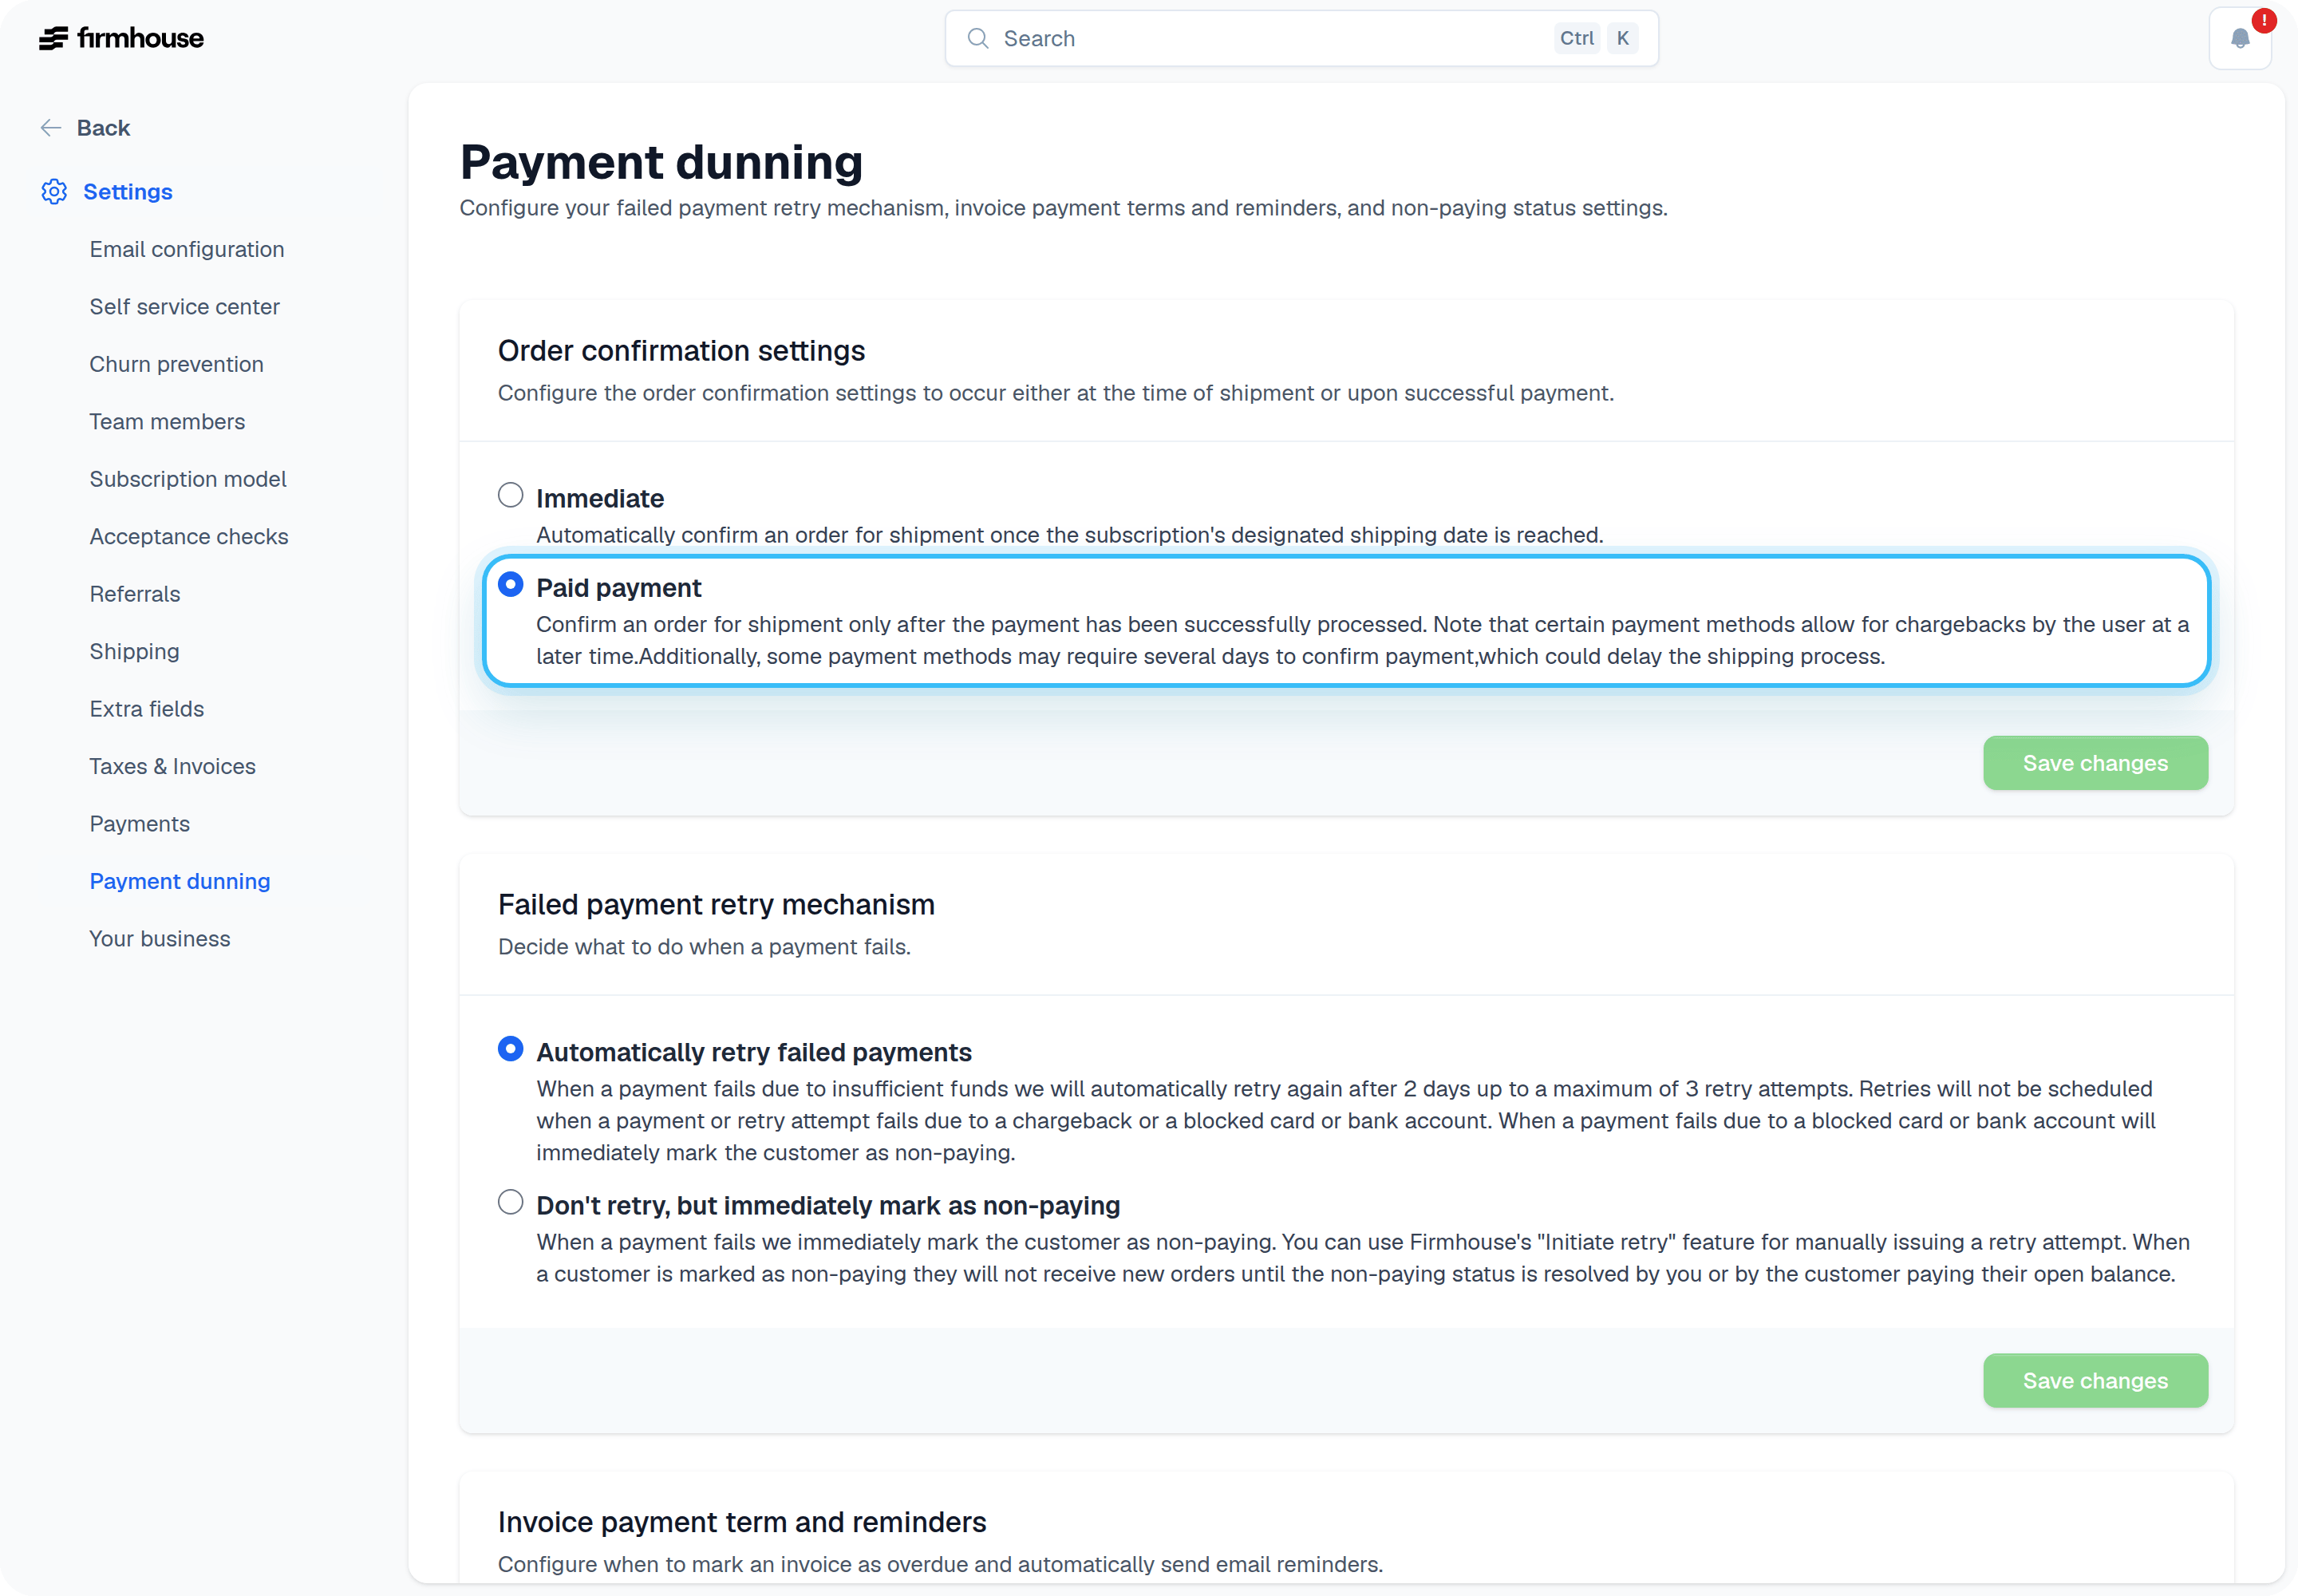Click the Settings gear icon

pos(54,191)
